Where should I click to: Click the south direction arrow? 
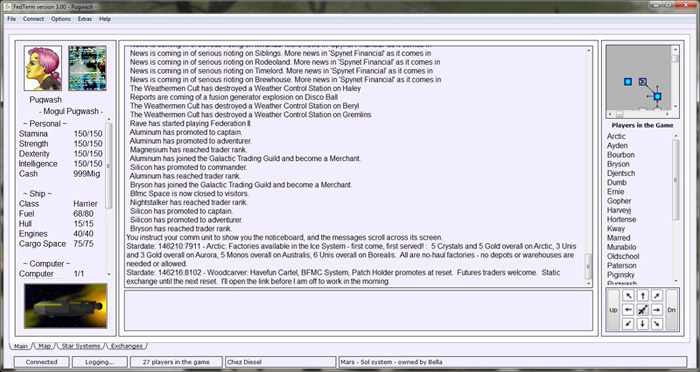642,324
